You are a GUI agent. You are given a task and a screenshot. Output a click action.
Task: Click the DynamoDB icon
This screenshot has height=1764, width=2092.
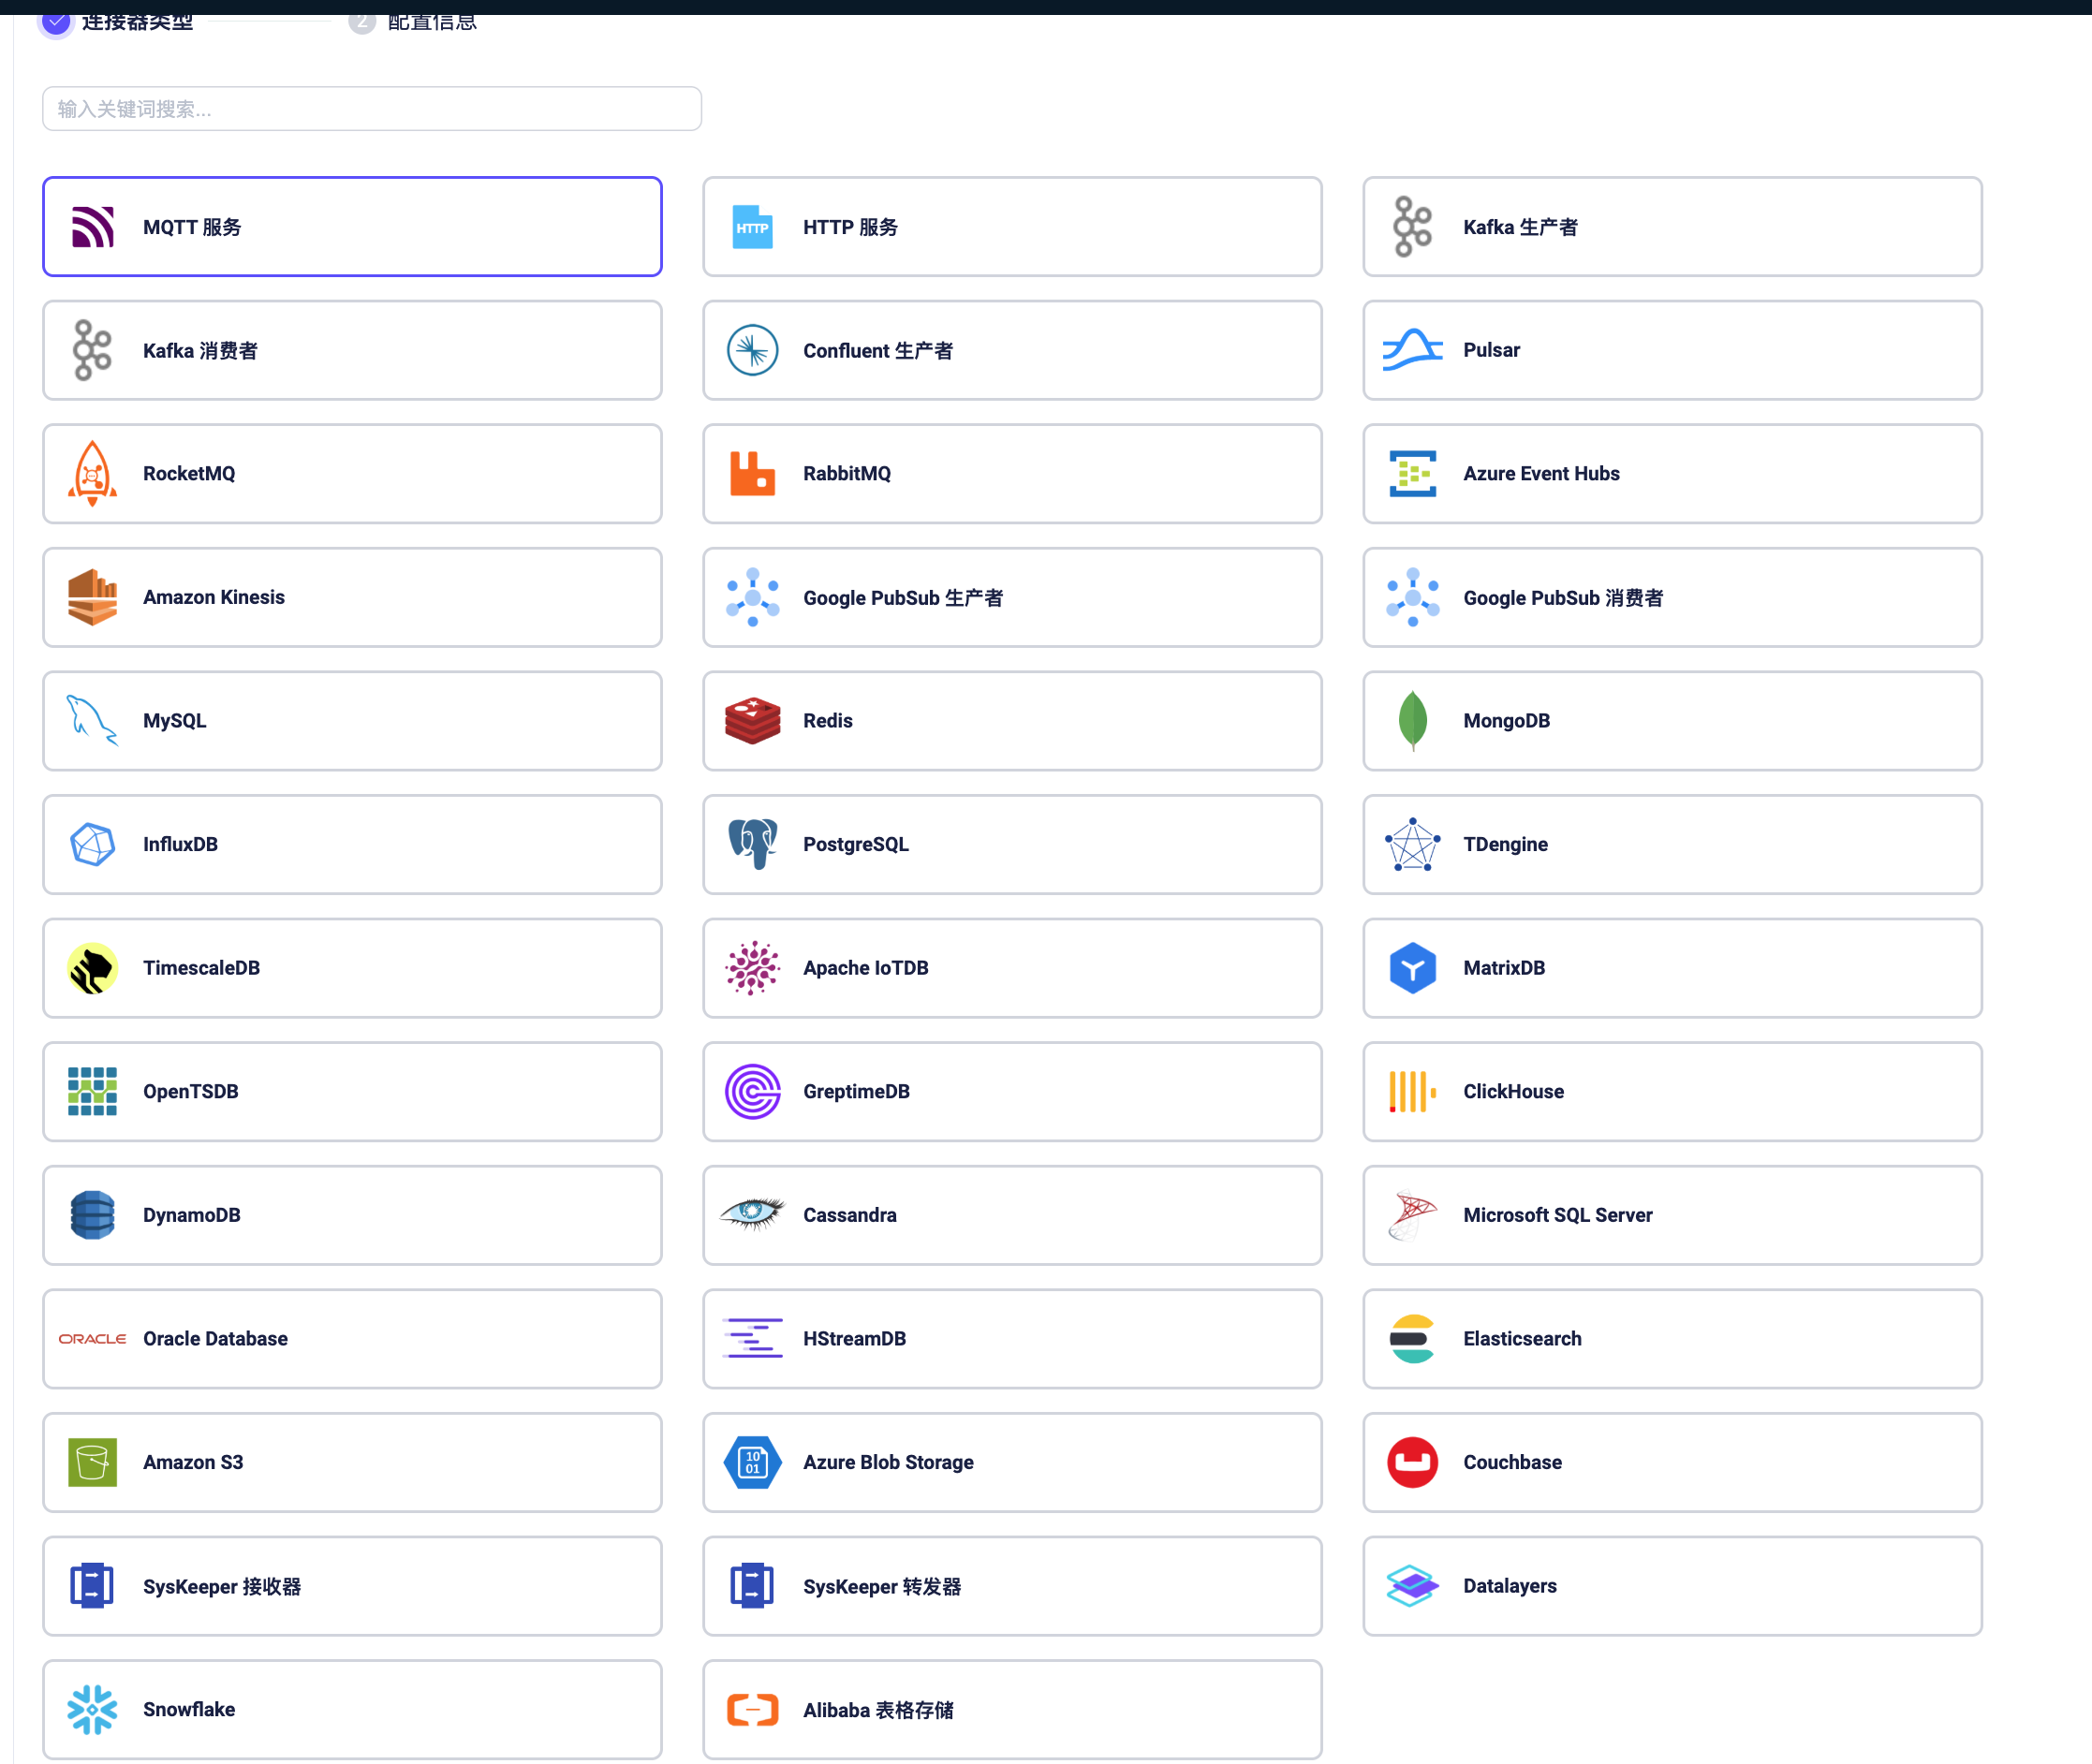click(x=92, y=1215)
